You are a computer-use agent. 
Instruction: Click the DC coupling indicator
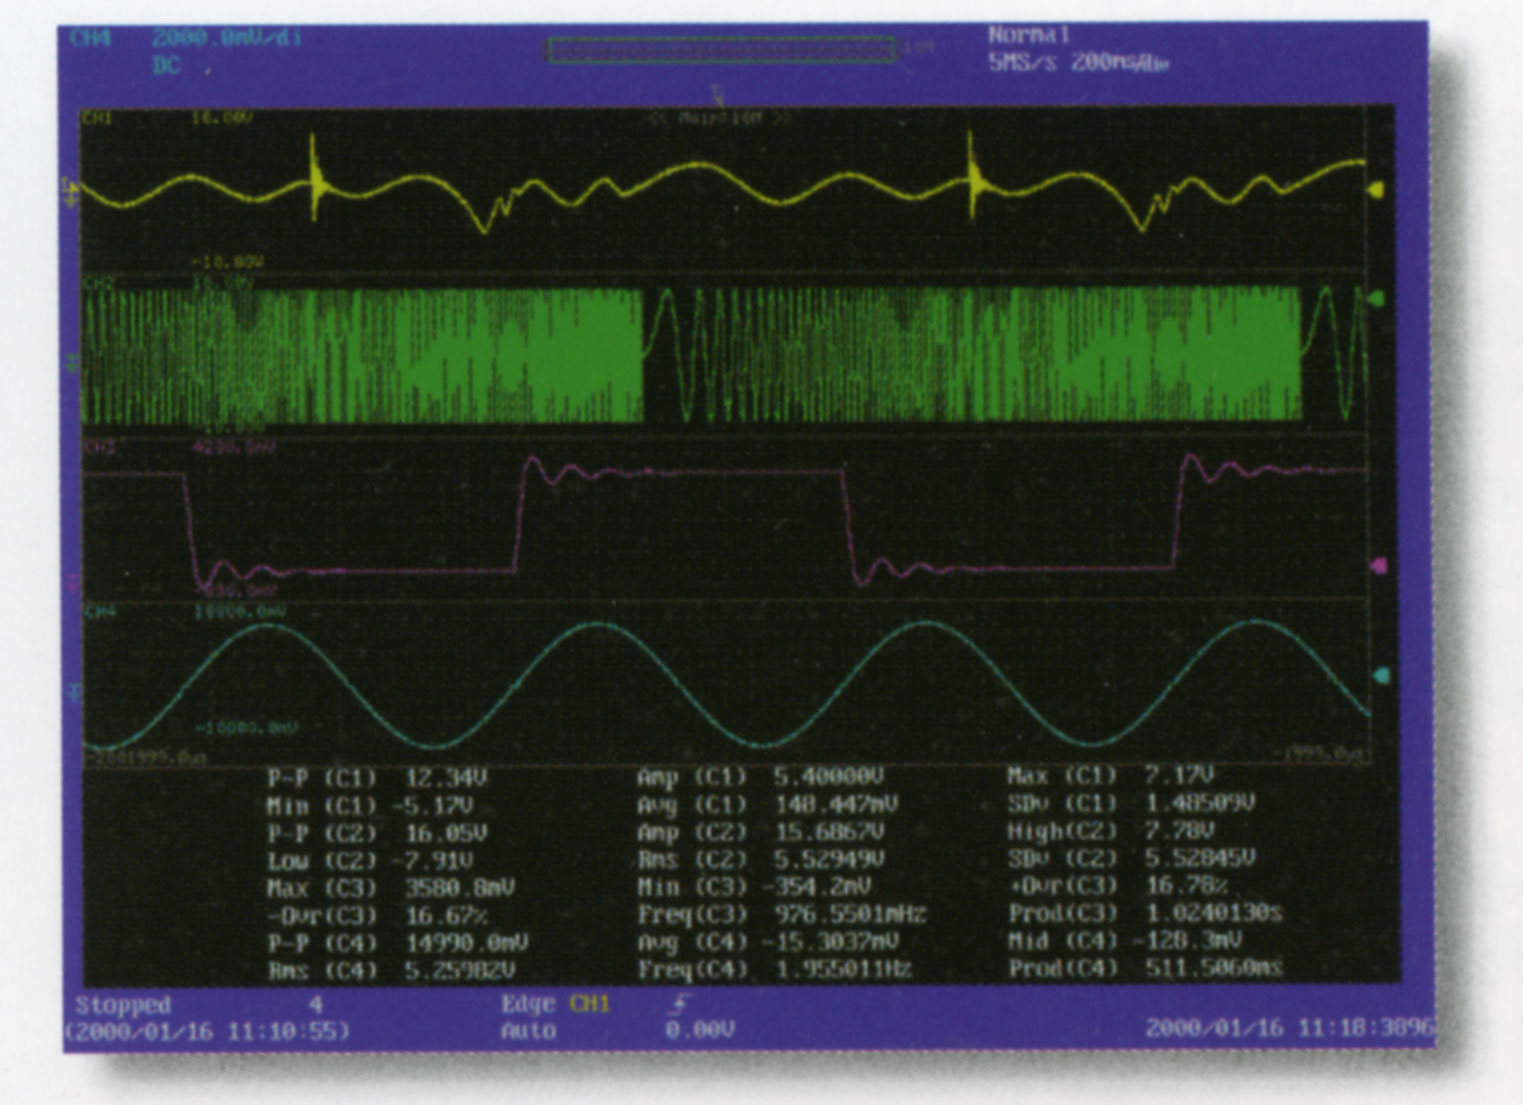(x=167, y=67)
